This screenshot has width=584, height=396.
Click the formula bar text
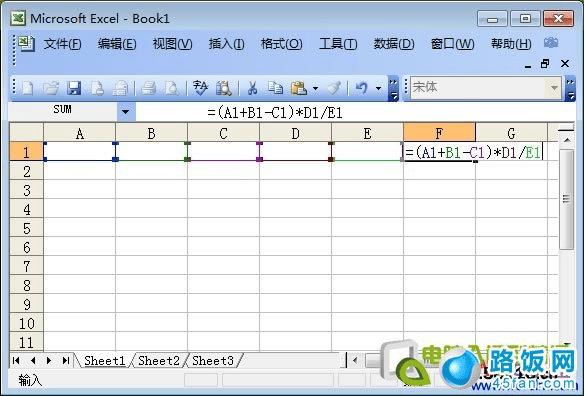point(275,113)
